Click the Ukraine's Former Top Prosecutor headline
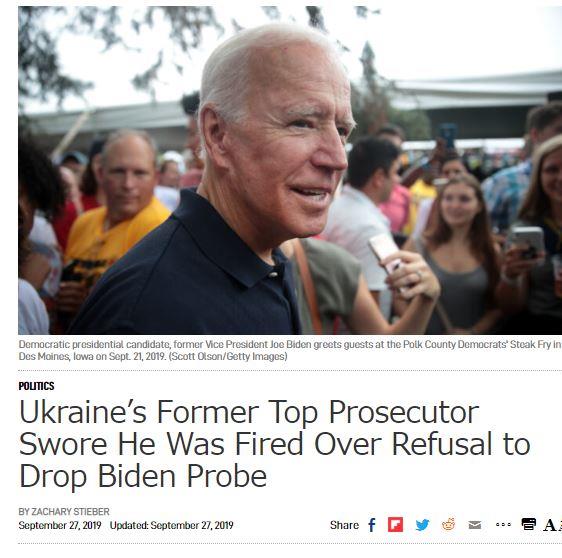The height and width of the screenshot is (558, 562). coord(275,444)
